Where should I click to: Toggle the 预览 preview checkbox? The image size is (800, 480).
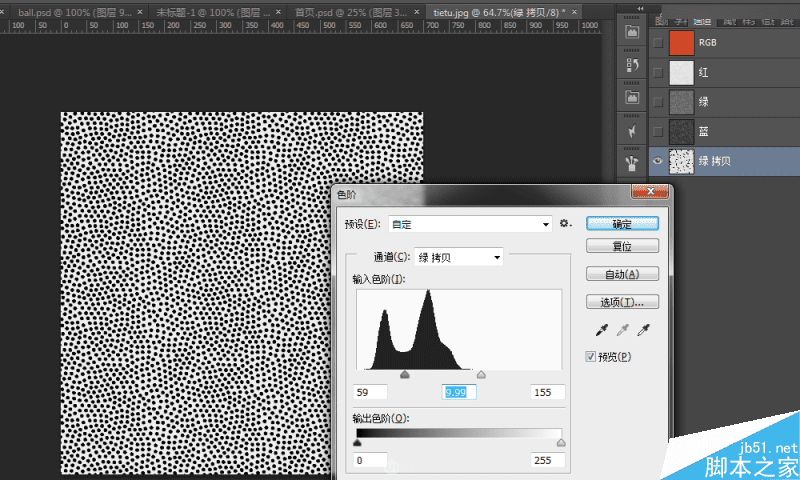coord(591,356)
